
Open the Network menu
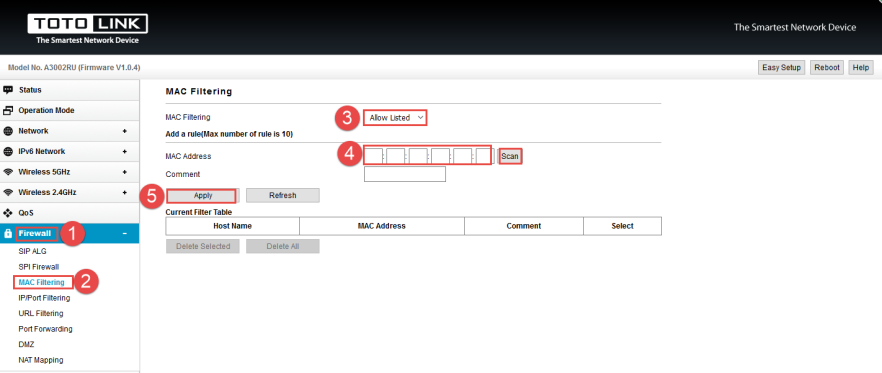coord(70,131)
